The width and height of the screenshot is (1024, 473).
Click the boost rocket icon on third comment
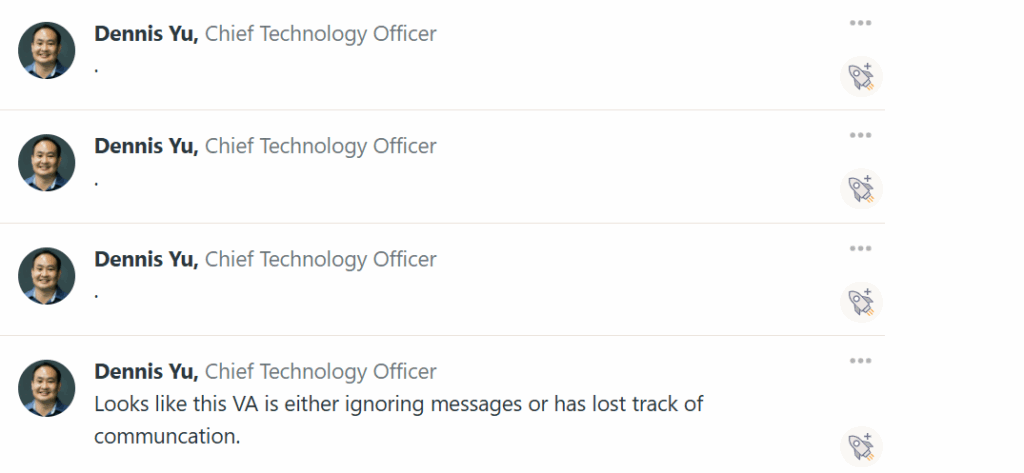[x=861, y=302]
